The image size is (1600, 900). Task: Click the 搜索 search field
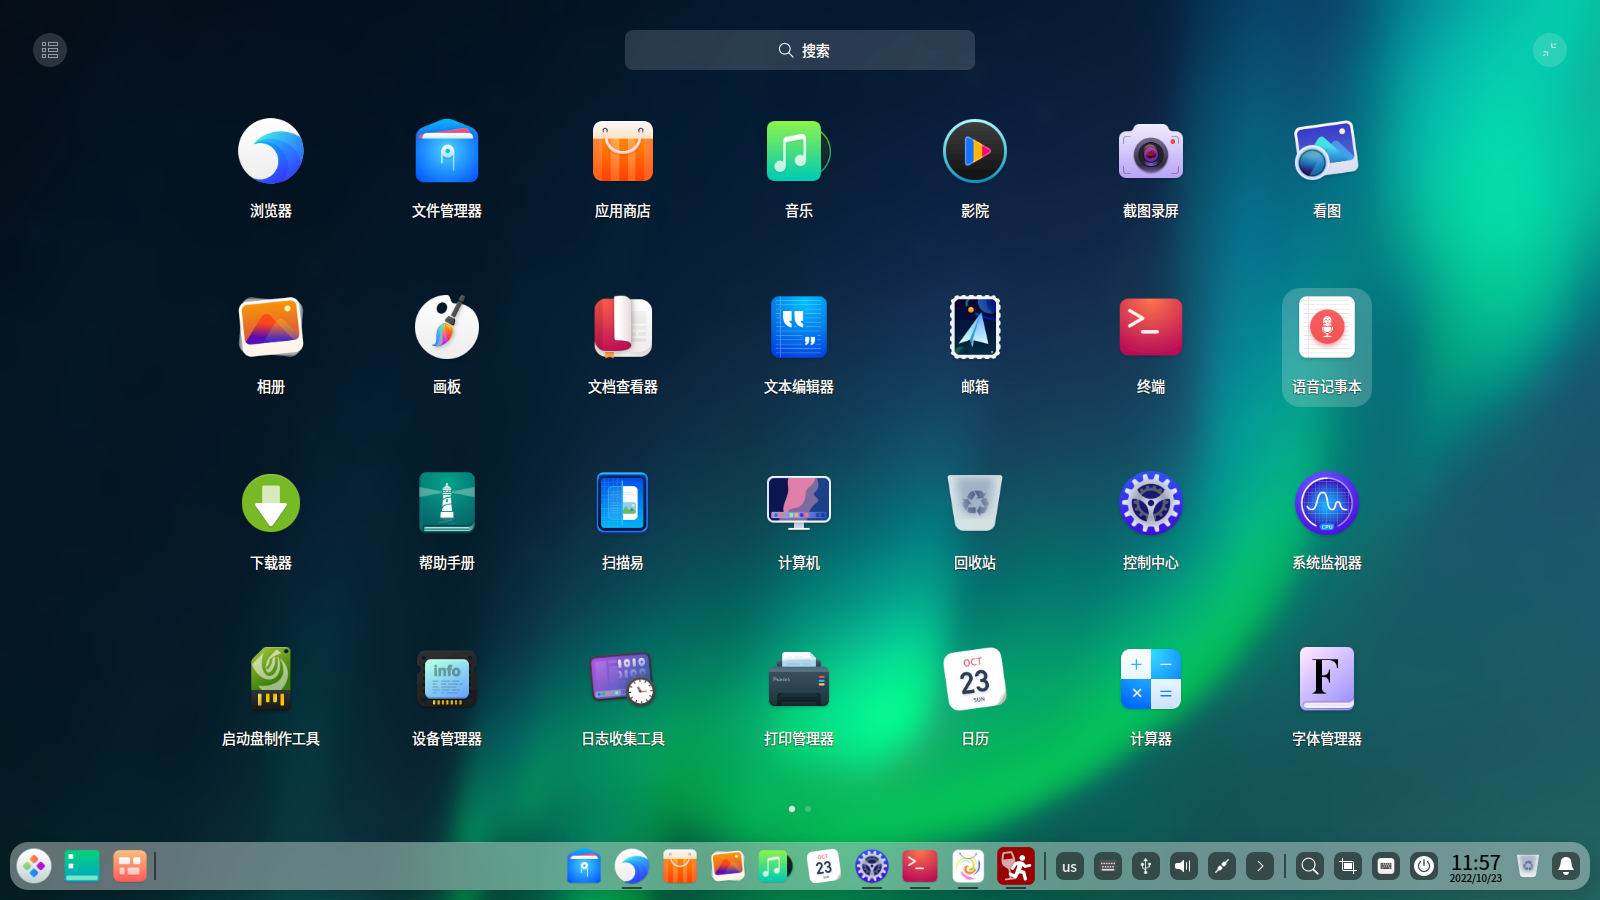800,50
